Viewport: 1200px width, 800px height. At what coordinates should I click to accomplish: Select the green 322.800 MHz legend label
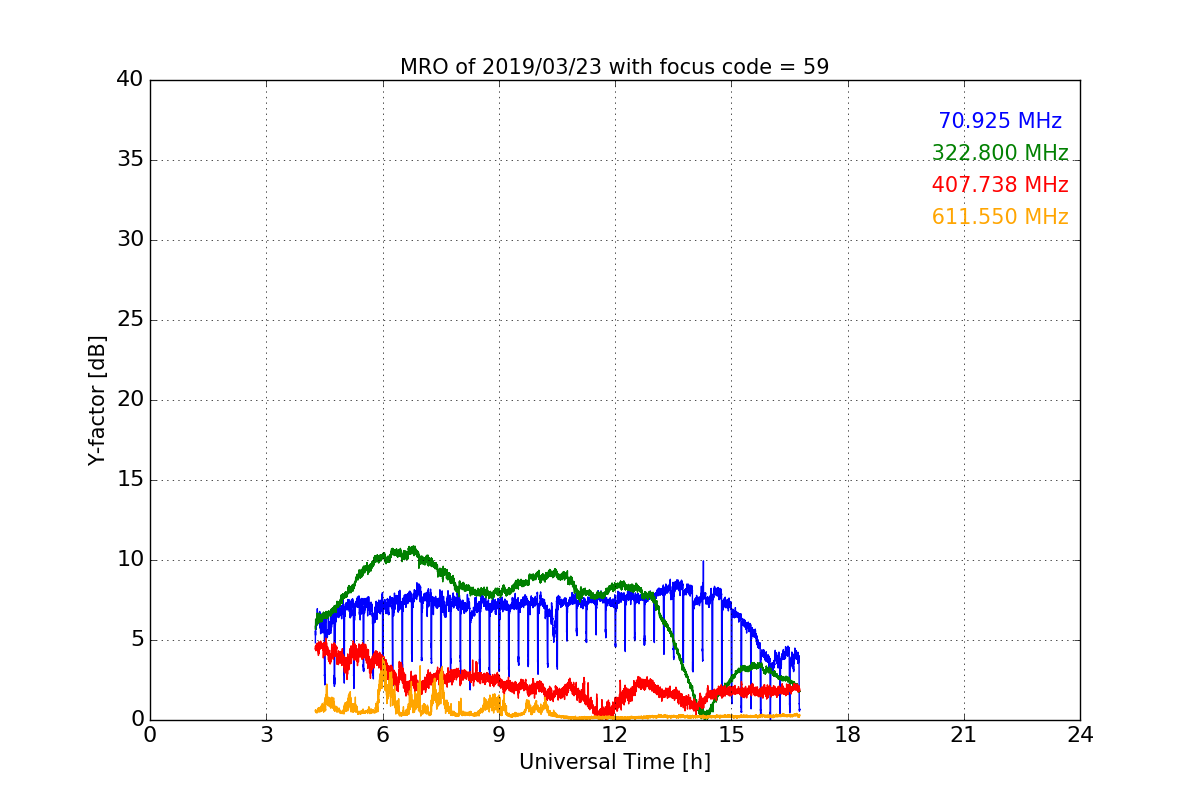pos(1000,153)
